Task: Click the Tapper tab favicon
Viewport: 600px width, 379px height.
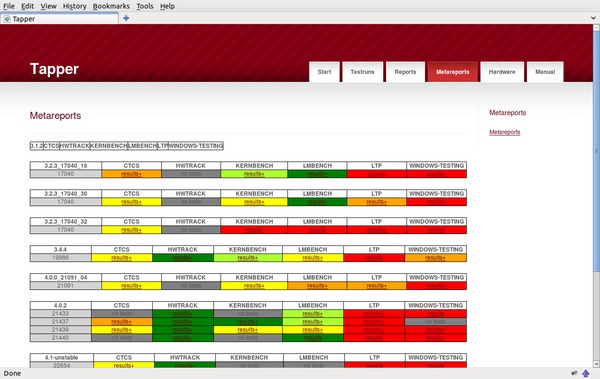Action: (7, 19)
